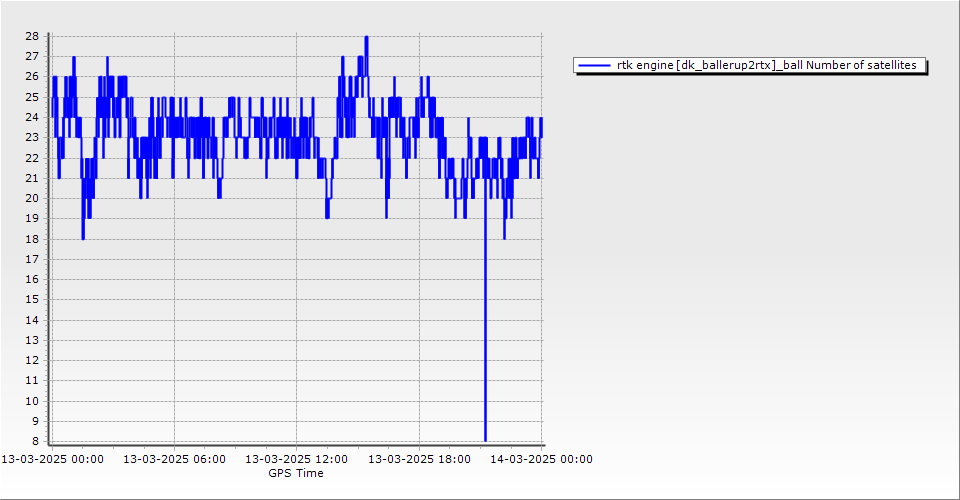
Task: Click the 14-03-2025 00:00 x-axis label
Action: [x=542, y=460]
